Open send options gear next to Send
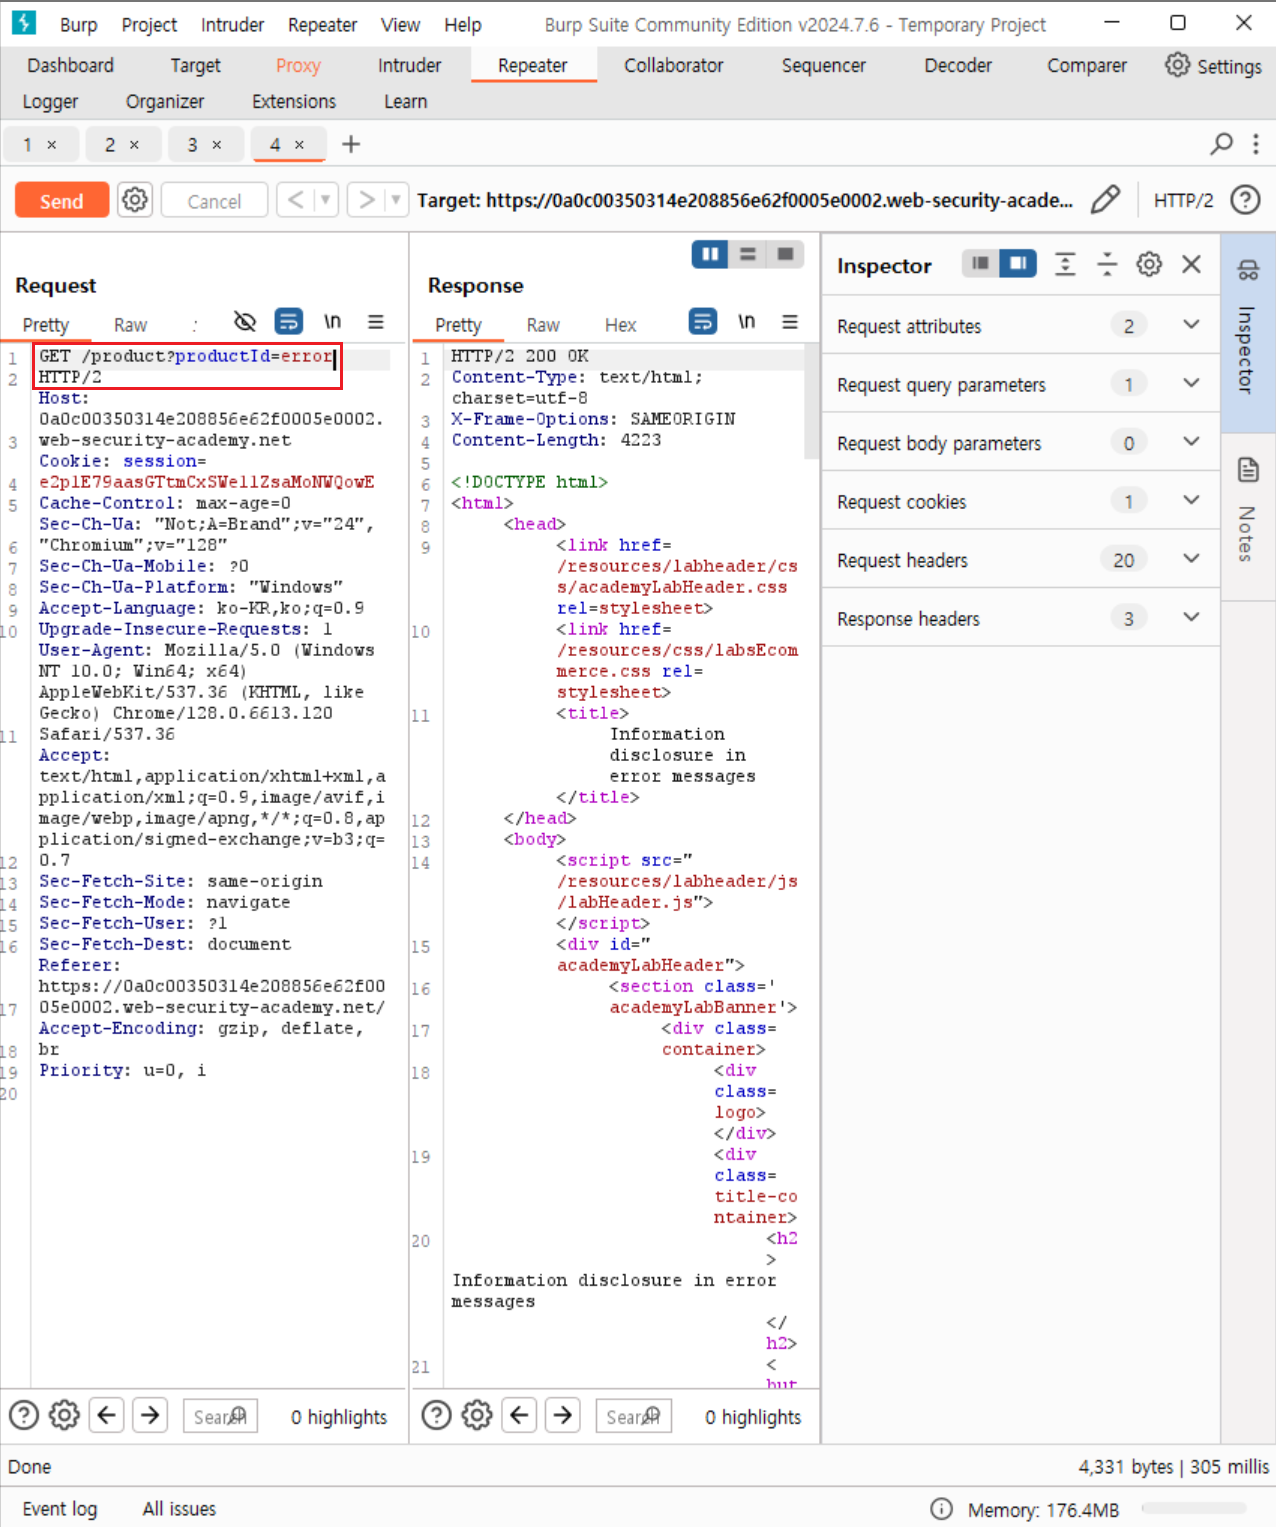This screenshot has width=1276, height=1527. (135, 200)
